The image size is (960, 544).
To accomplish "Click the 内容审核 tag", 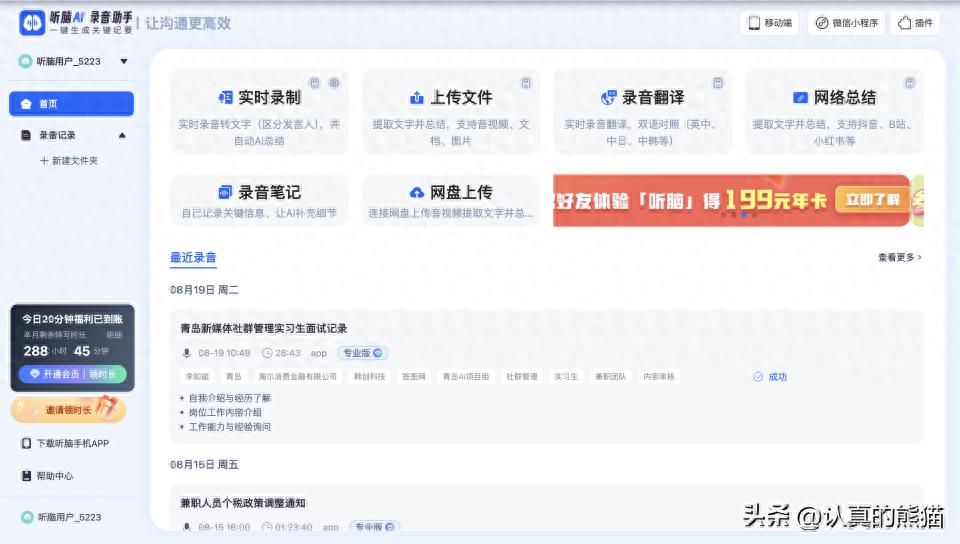I will pyautogui.click(x=659, y=377).
